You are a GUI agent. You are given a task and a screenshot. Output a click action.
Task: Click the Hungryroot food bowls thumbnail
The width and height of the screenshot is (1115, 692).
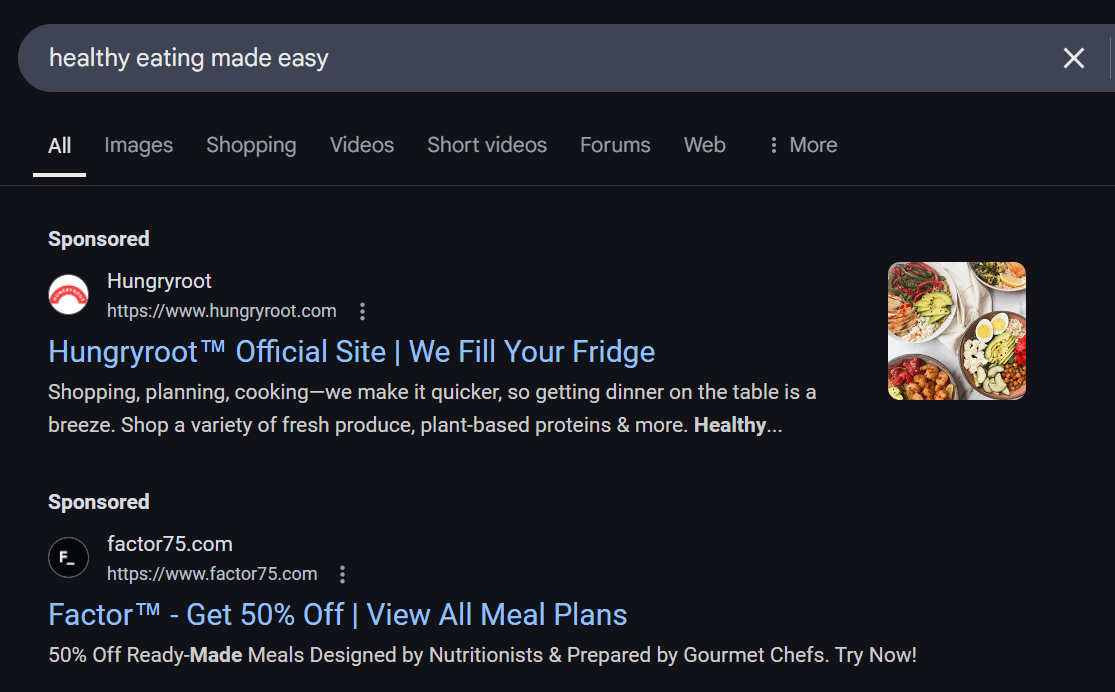pyautogui.click(x=956, y=331)
